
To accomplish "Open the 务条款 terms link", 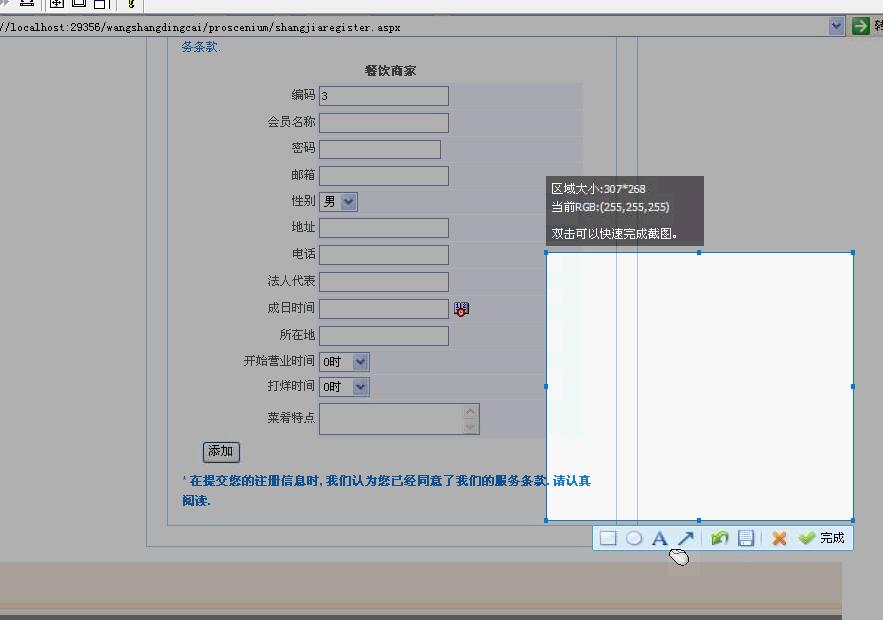I will coord(201,47).
